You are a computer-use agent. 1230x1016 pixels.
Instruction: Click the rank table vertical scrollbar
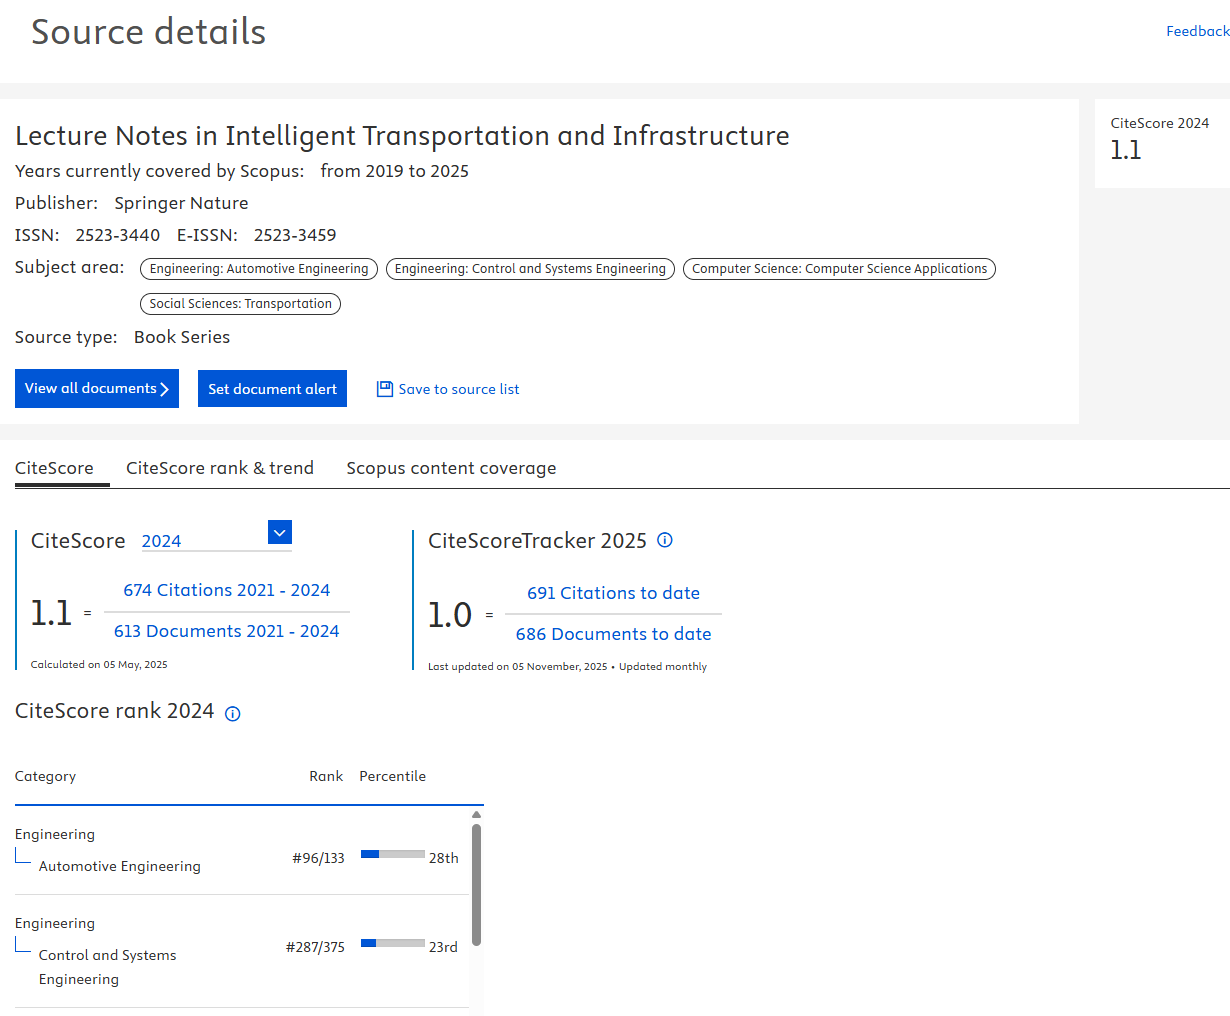tap(476, 885)
